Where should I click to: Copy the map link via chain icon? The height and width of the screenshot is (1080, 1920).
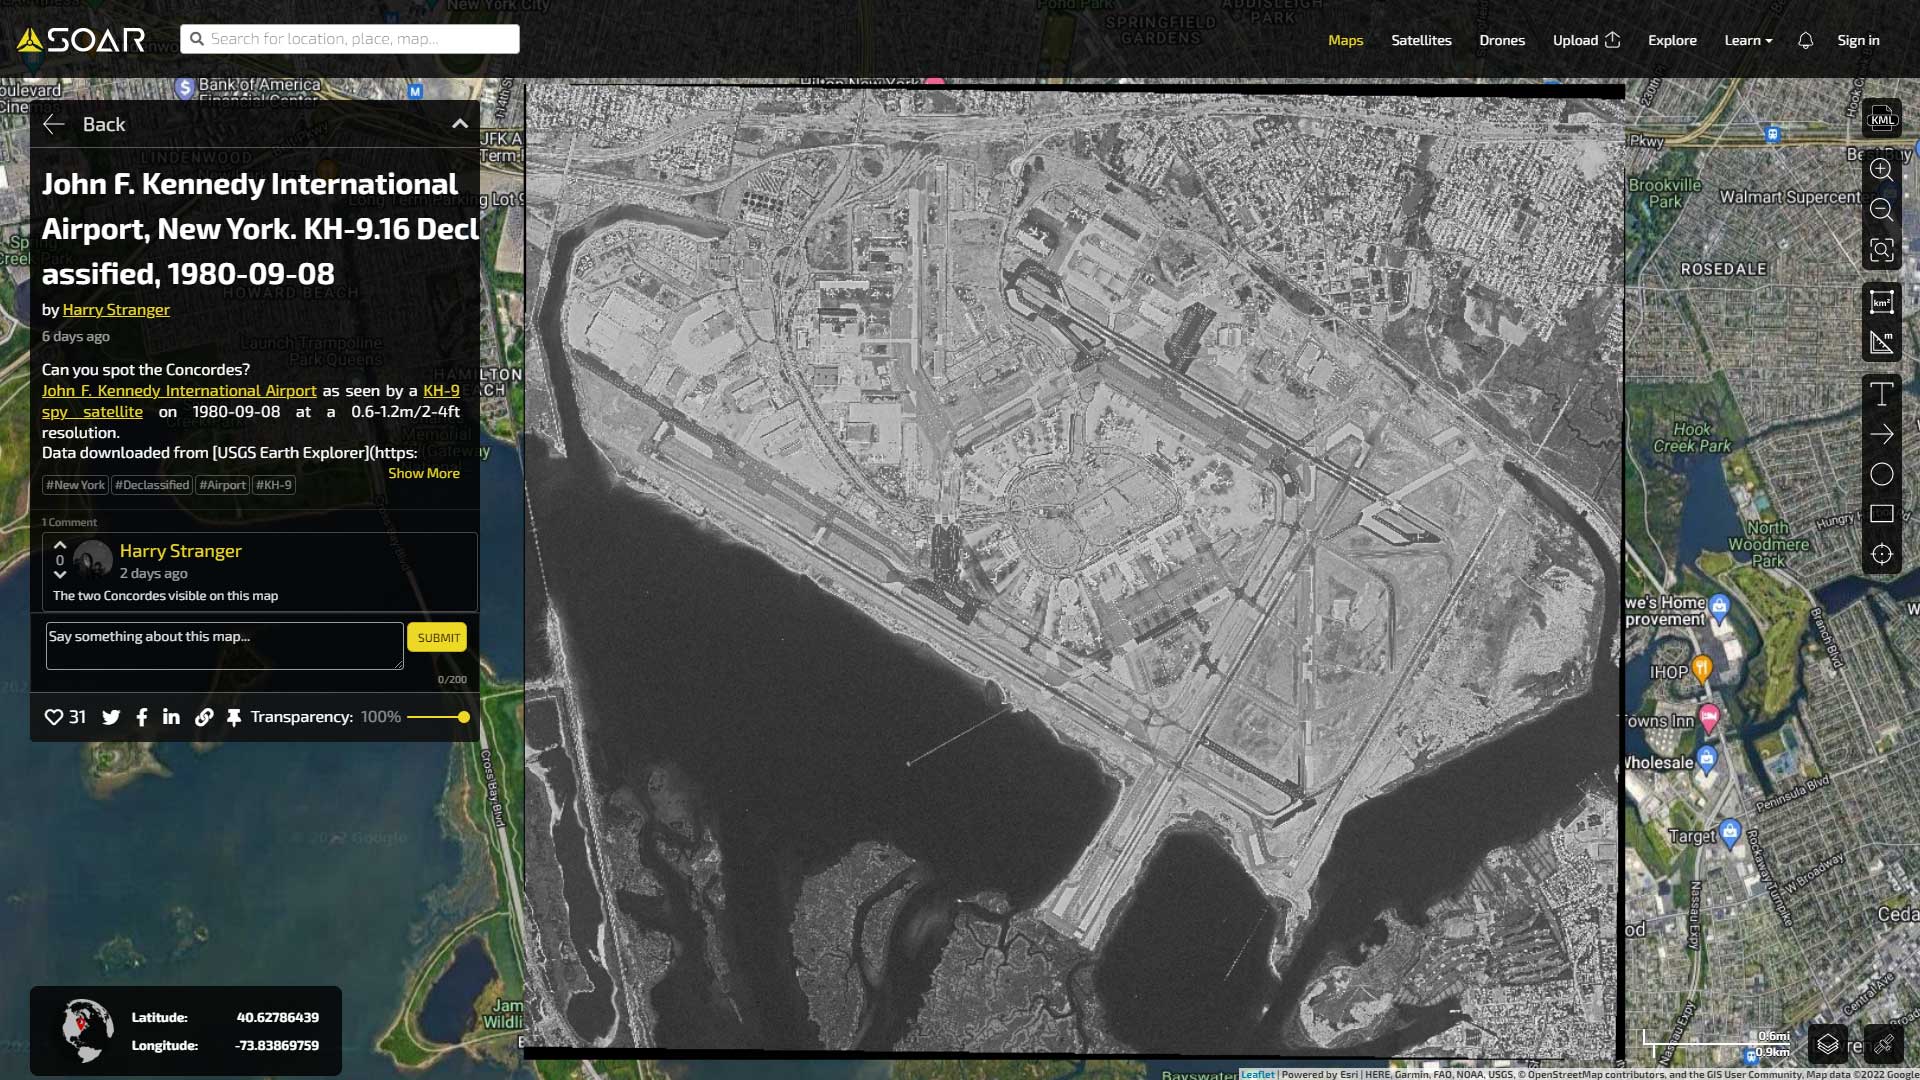204,717
